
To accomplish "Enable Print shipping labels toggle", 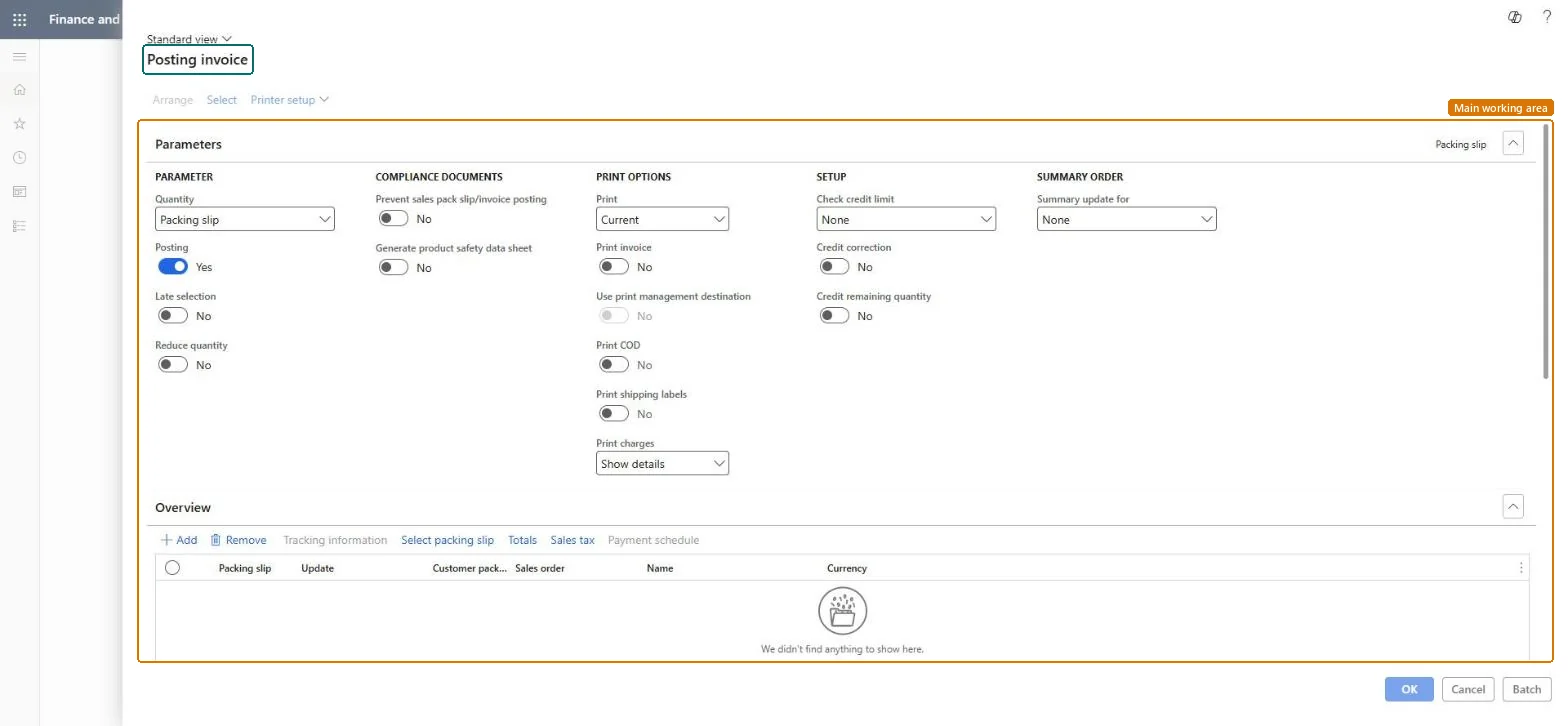I will (614, 414).
